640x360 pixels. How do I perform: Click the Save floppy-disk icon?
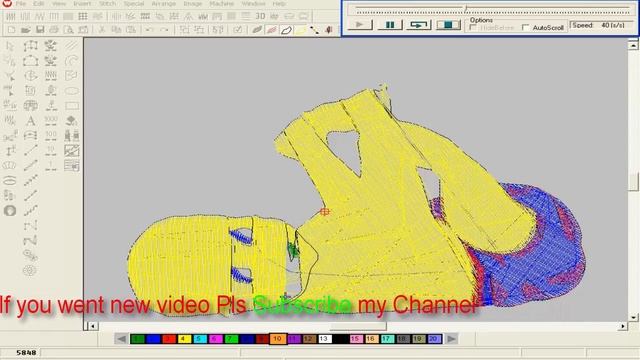40,30
